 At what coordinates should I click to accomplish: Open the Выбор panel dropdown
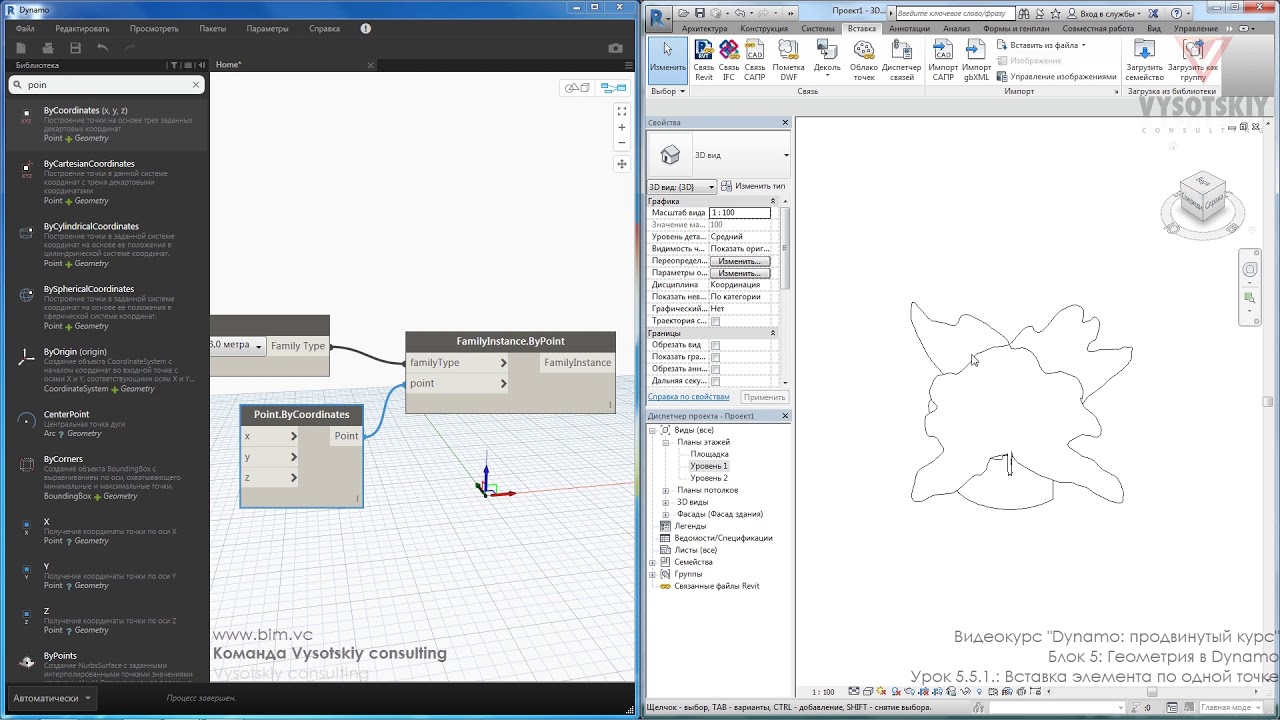tap(668, 91)
